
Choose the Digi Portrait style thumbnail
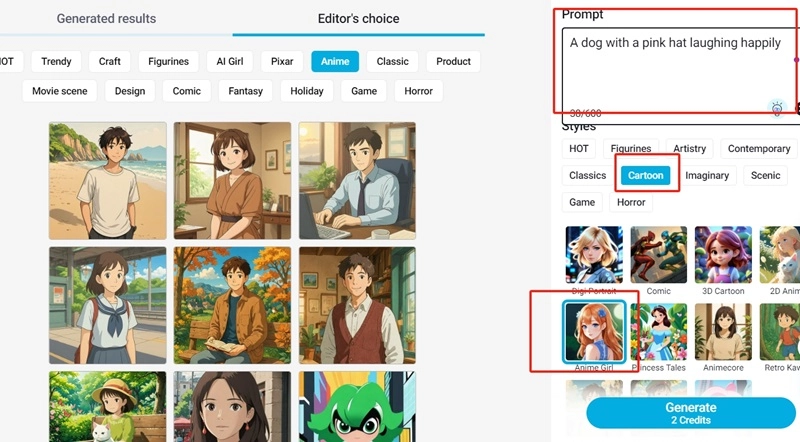pos(594,255)
